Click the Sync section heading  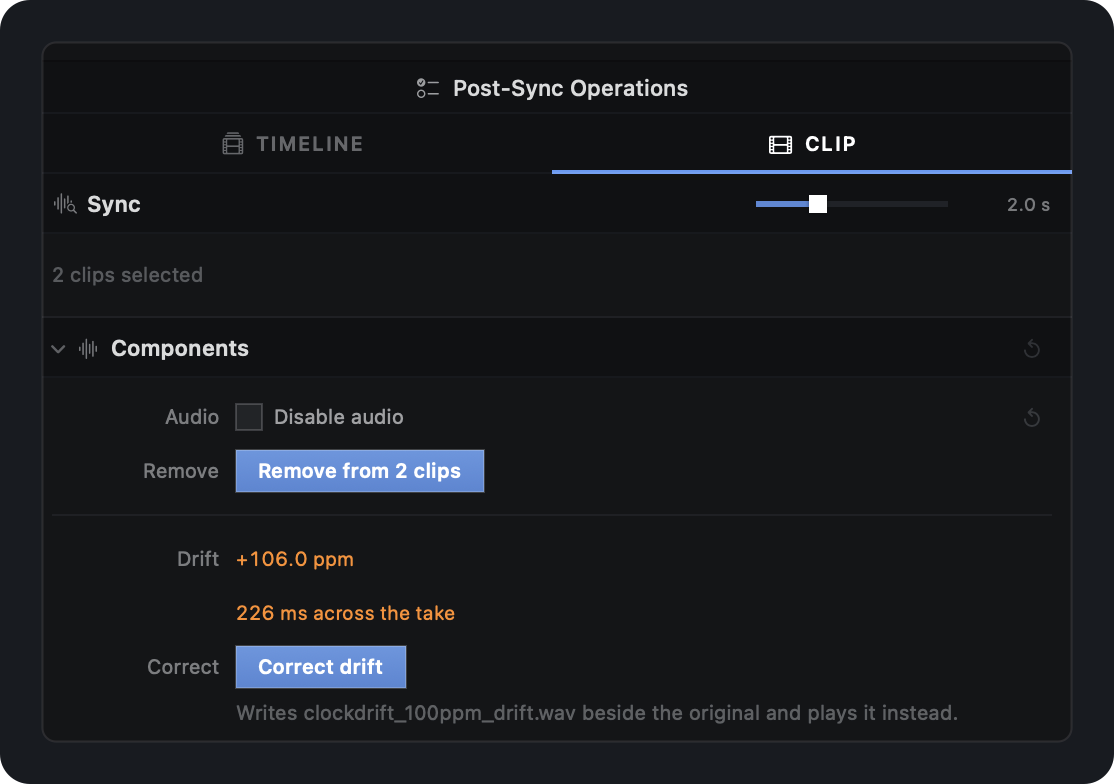(114, 205)
